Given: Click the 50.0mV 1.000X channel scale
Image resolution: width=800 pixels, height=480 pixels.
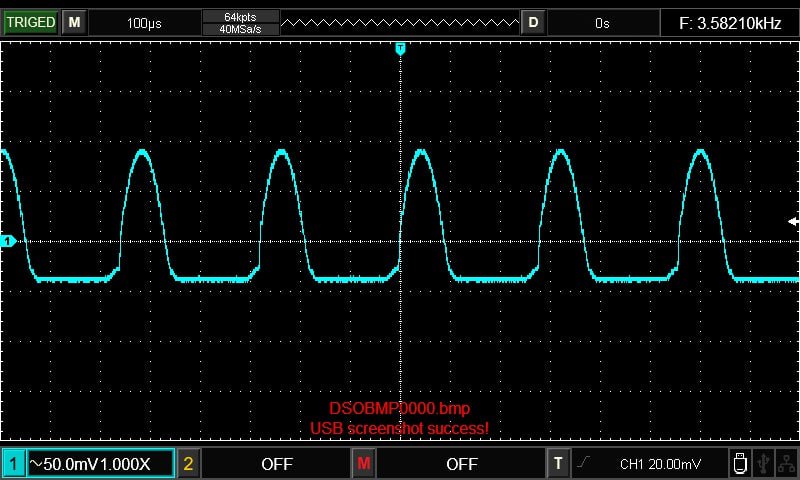Looking at the screenshot, I should 97,464.
